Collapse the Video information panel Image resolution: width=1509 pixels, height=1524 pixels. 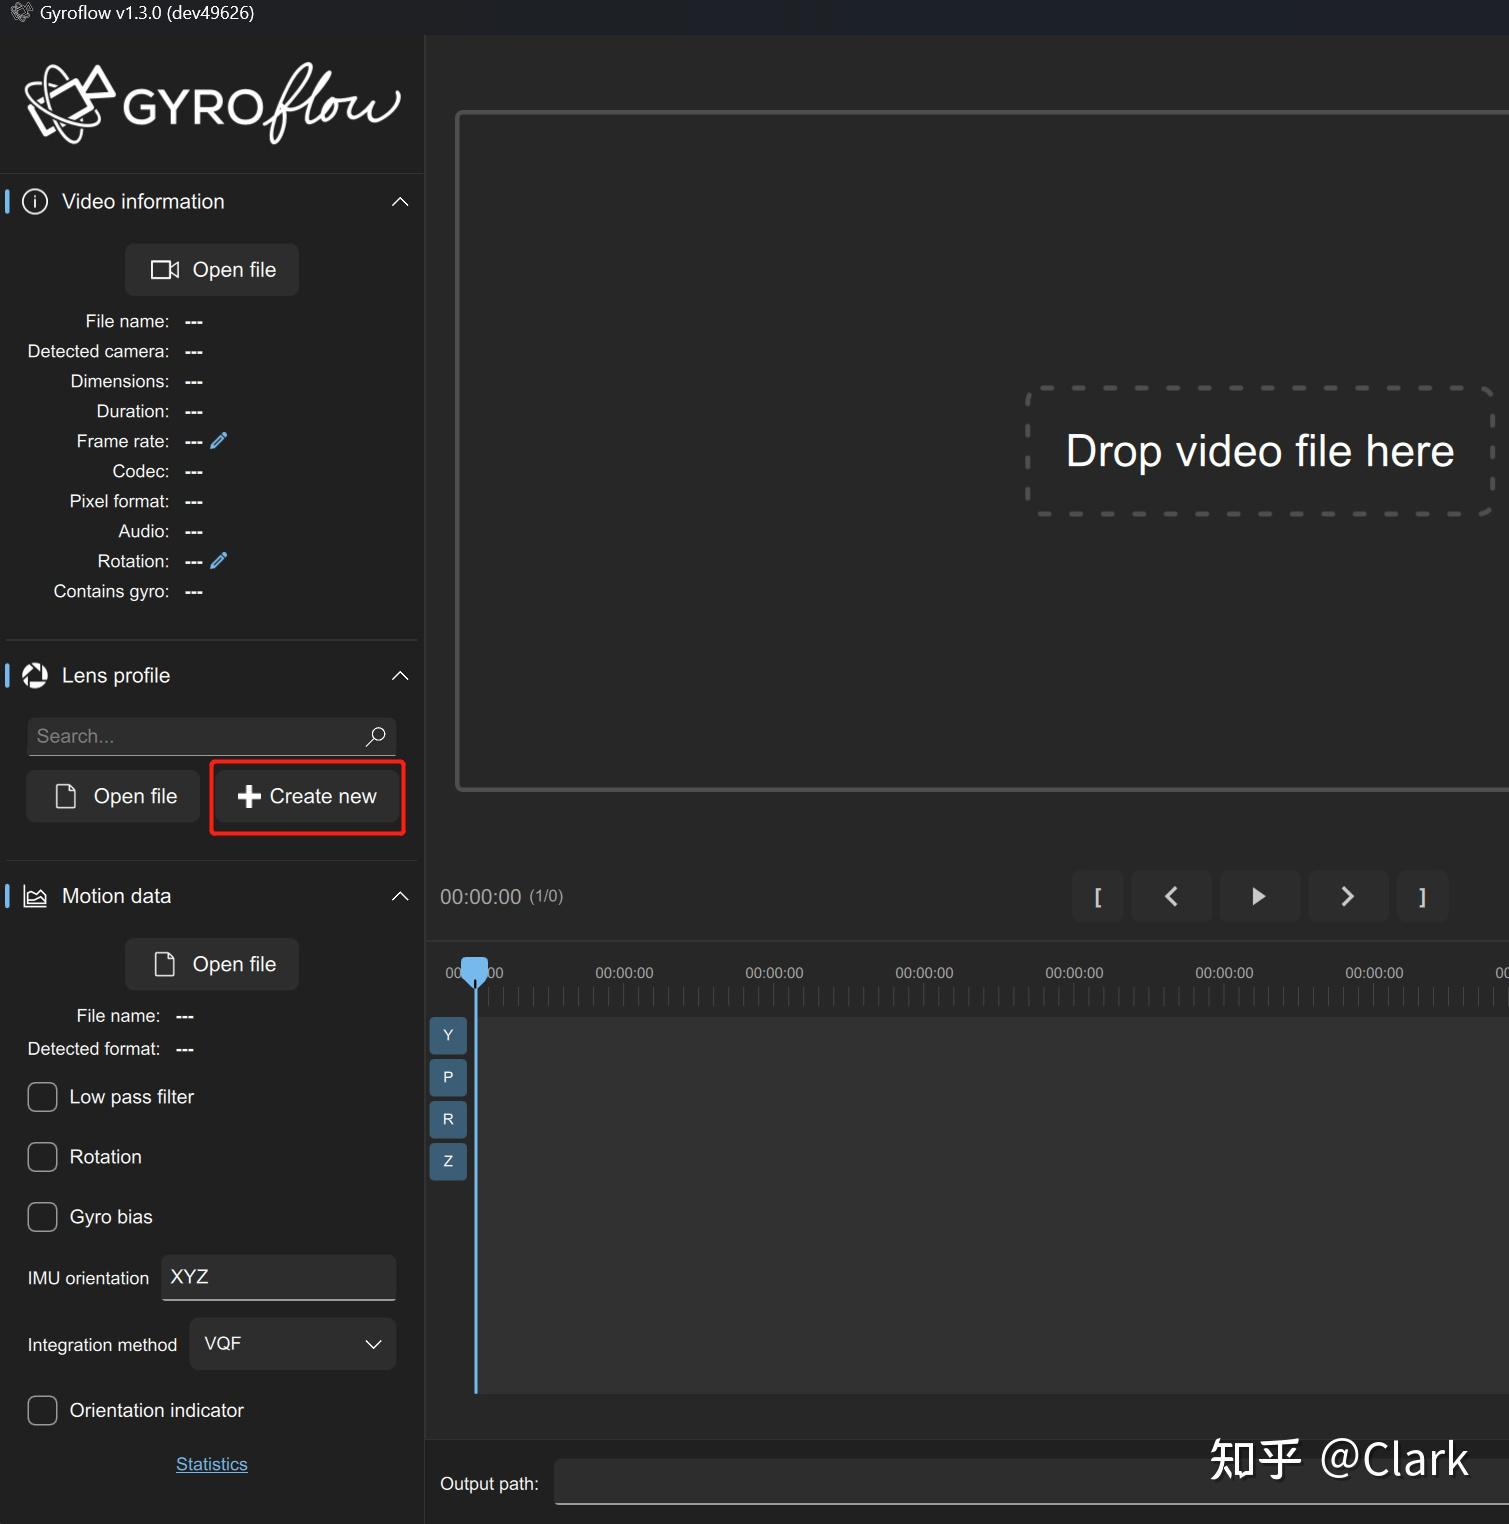(400, 201)
